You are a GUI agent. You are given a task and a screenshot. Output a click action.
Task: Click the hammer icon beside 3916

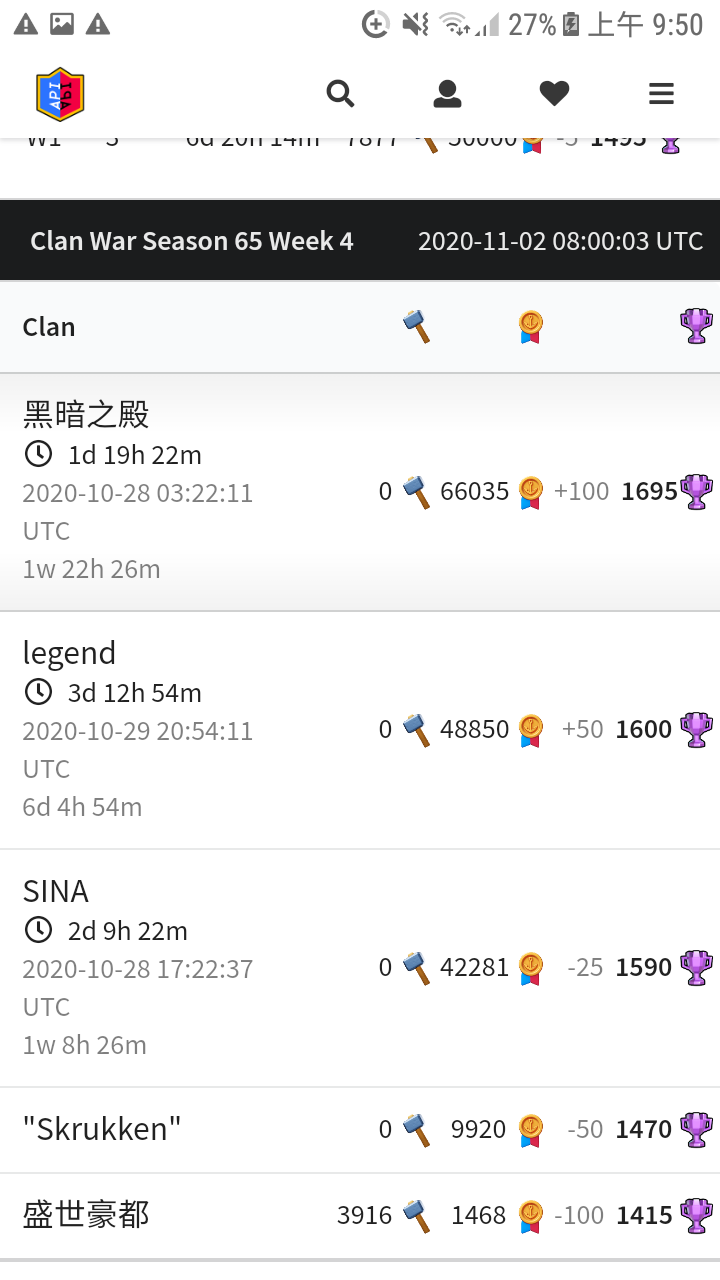[417, 1215]
